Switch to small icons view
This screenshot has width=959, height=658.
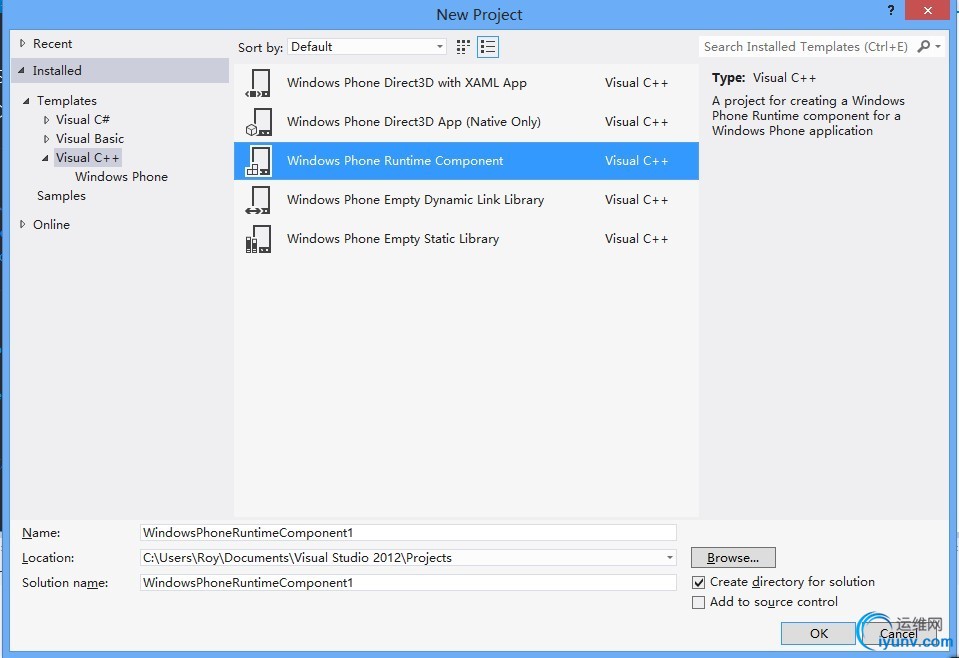tap(463, 47)
